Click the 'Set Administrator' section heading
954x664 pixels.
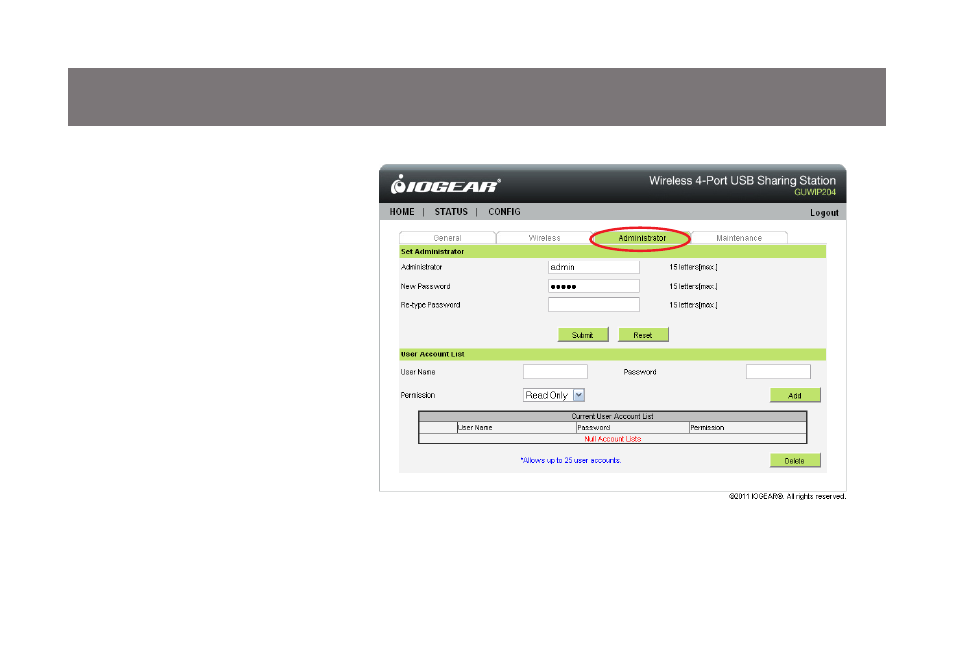[433, 251]
